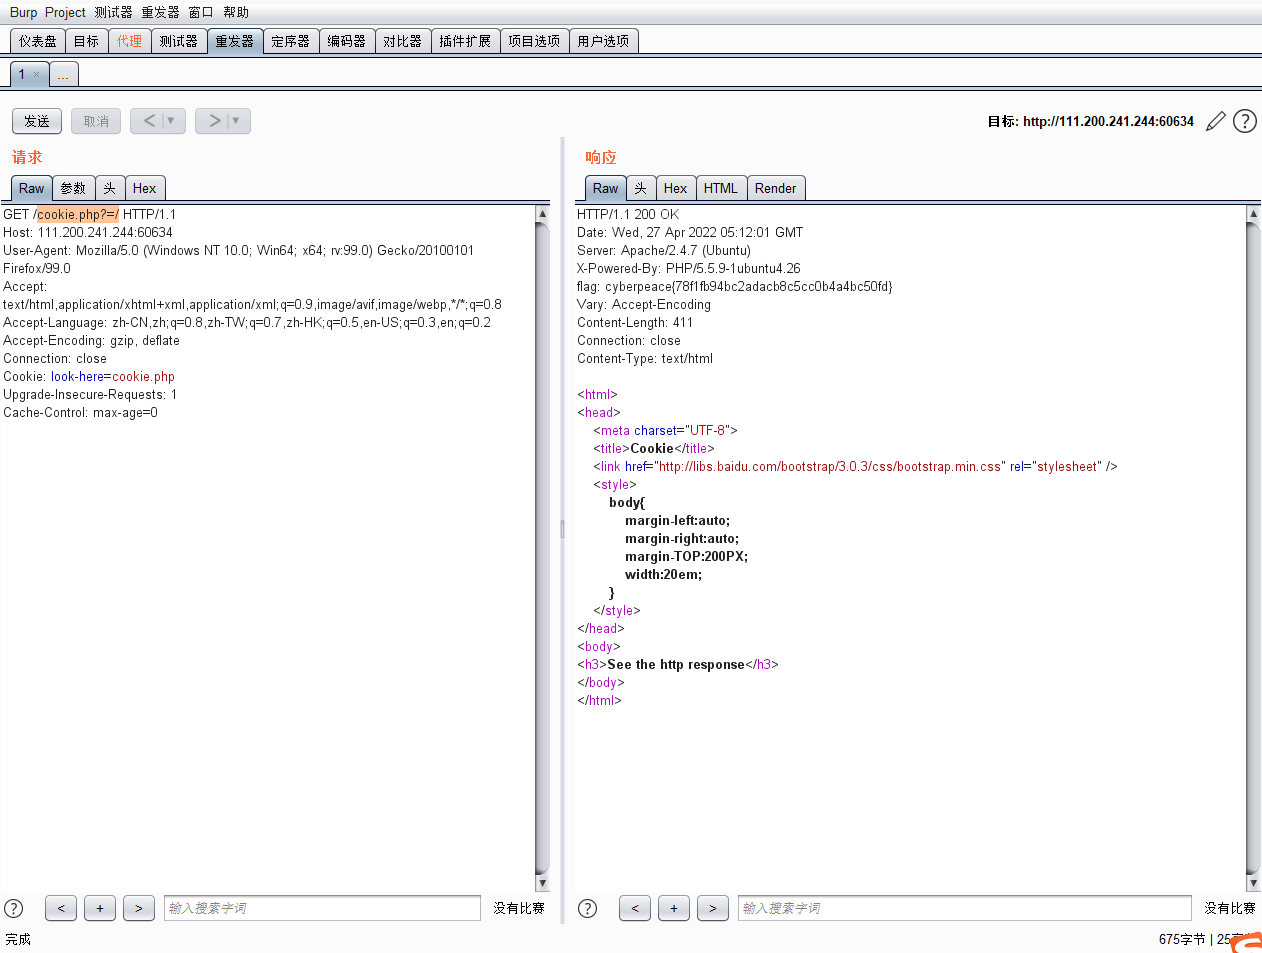This screenshot has width=1262, height=953.
Task: Switch to the 项目选项 tab
Action: click(534, 41)
